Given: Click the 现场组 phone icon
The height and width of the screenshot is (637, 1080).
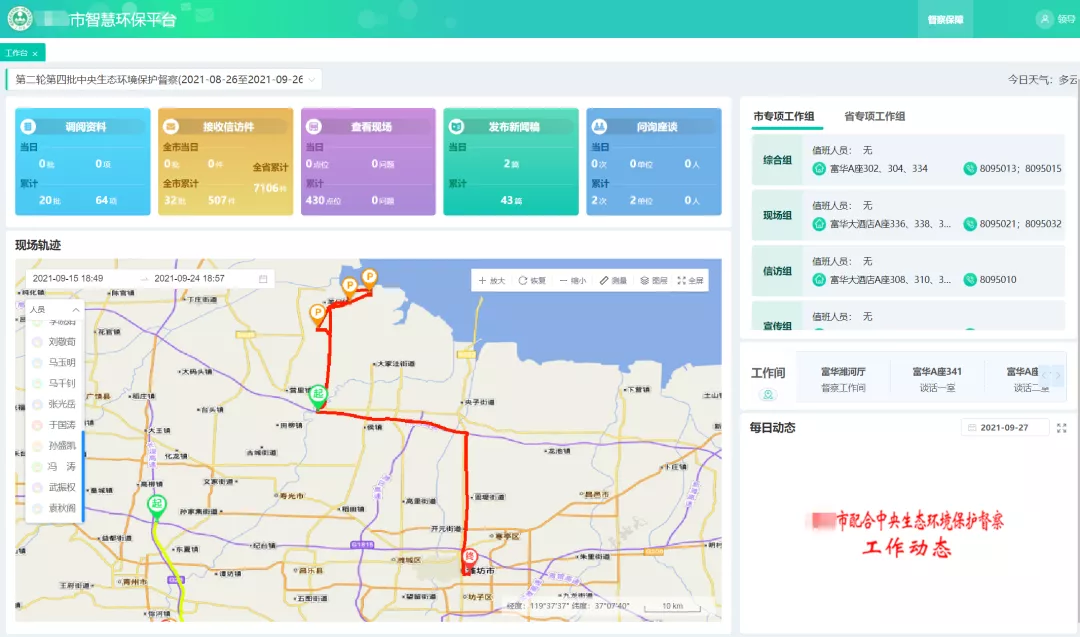Looking at the screenshot, I should tap(970, 224).
